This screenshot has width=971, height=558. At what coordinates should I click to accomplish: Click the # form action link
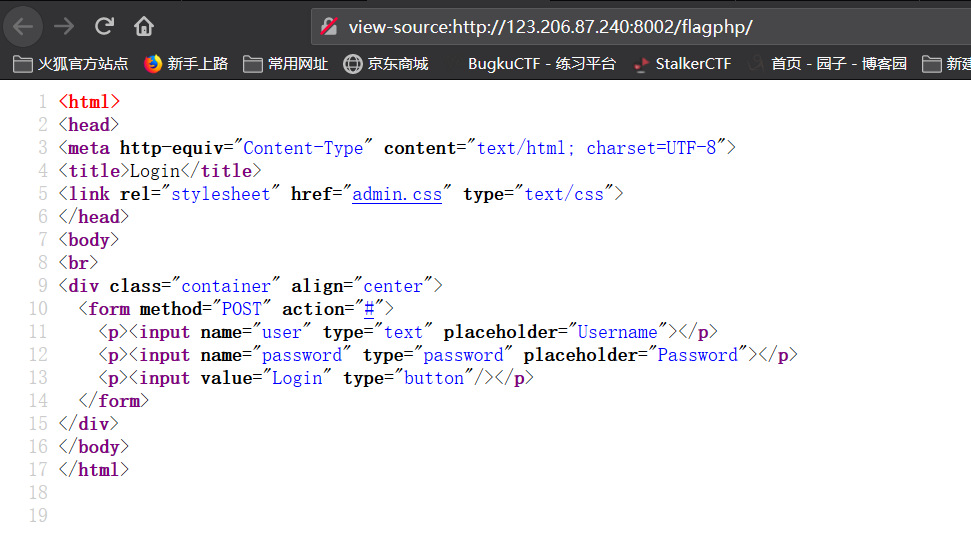[x=369, y=308]
